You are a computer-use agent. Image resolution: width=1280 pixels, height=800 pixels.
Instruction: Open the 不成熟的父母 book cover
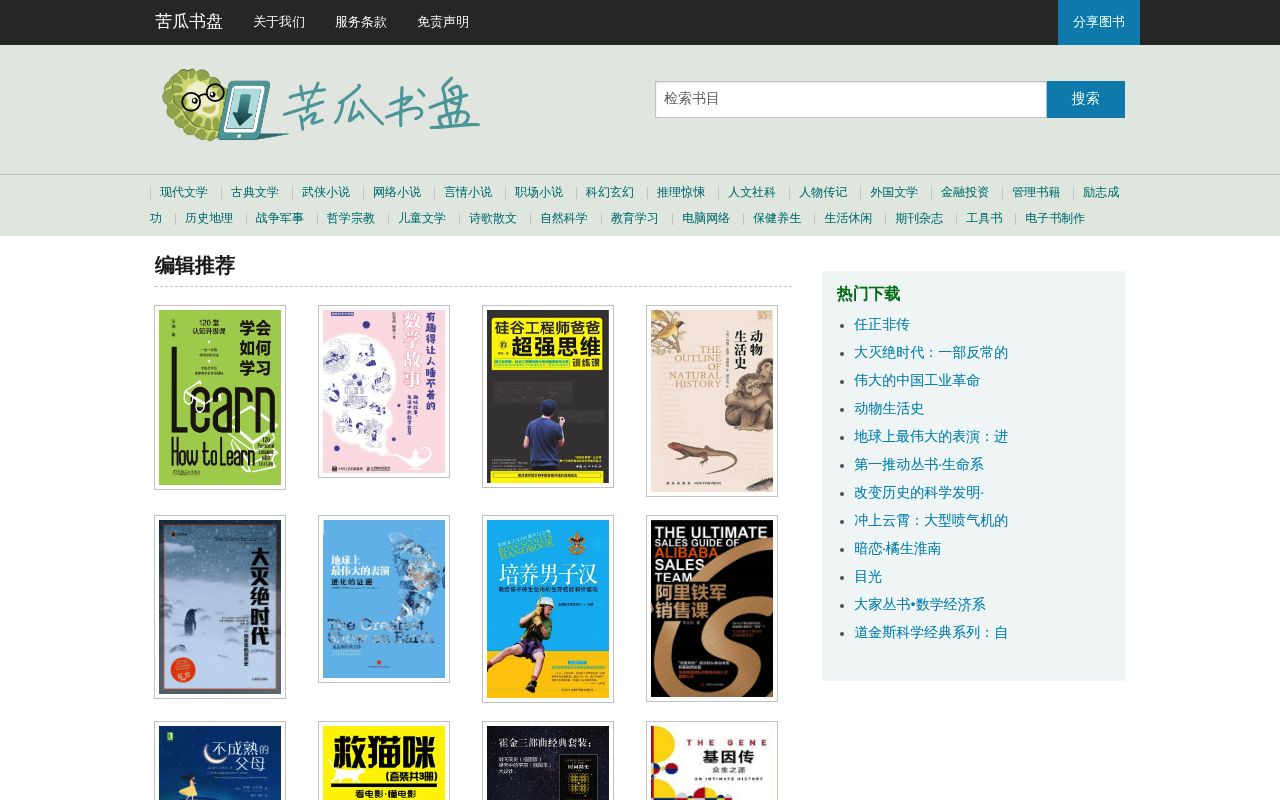220,761
